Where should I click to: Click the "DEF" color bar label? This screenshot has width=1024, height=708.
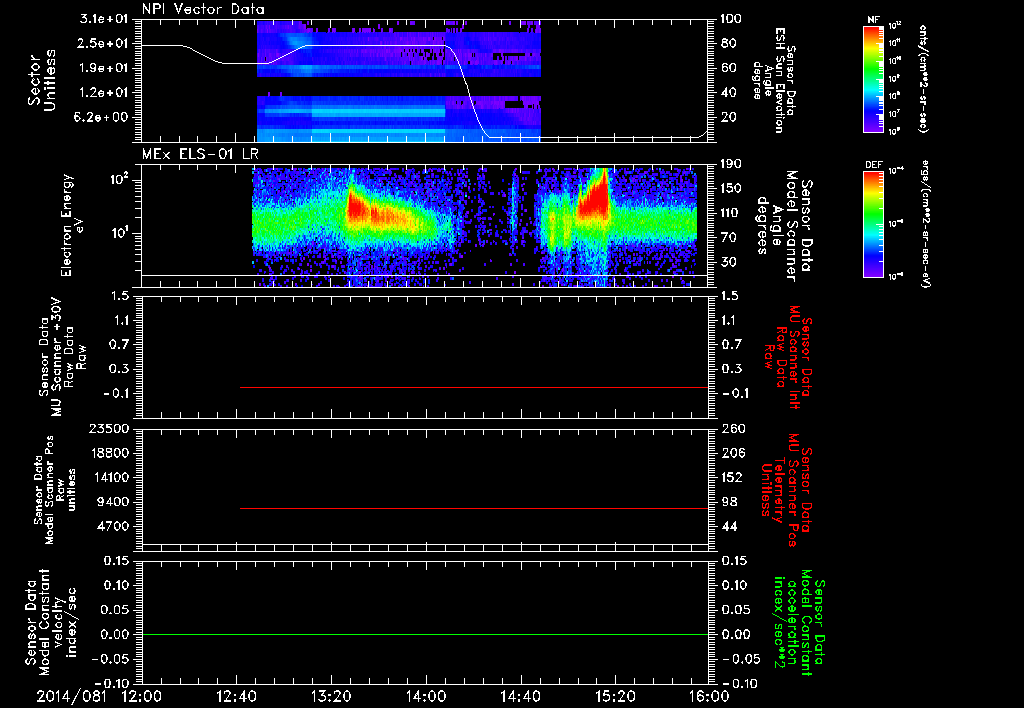tap(874, 165)
